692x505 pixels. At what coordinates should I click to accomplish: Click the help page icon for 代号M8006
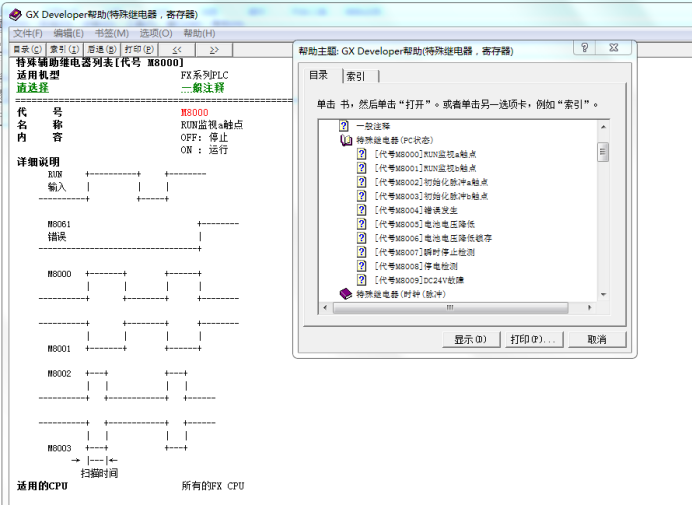tap(361, 238)
